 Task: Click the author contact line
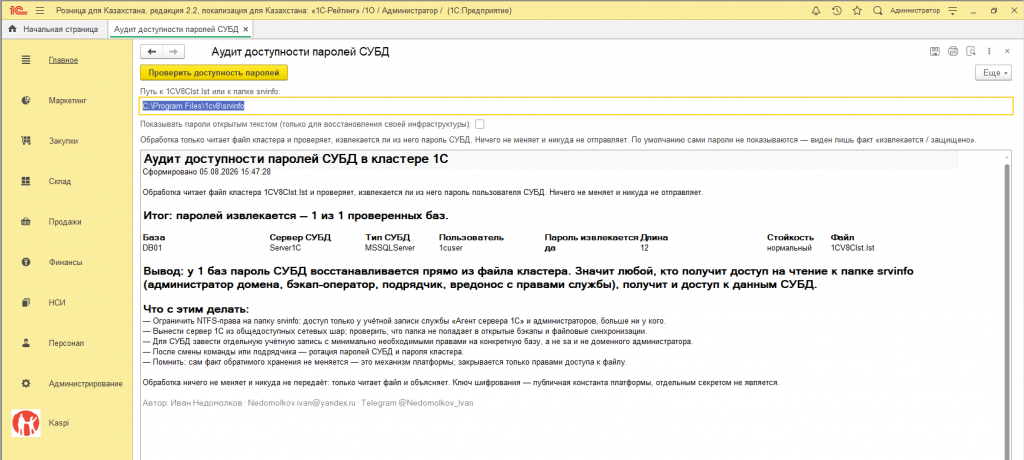[308, 403]
